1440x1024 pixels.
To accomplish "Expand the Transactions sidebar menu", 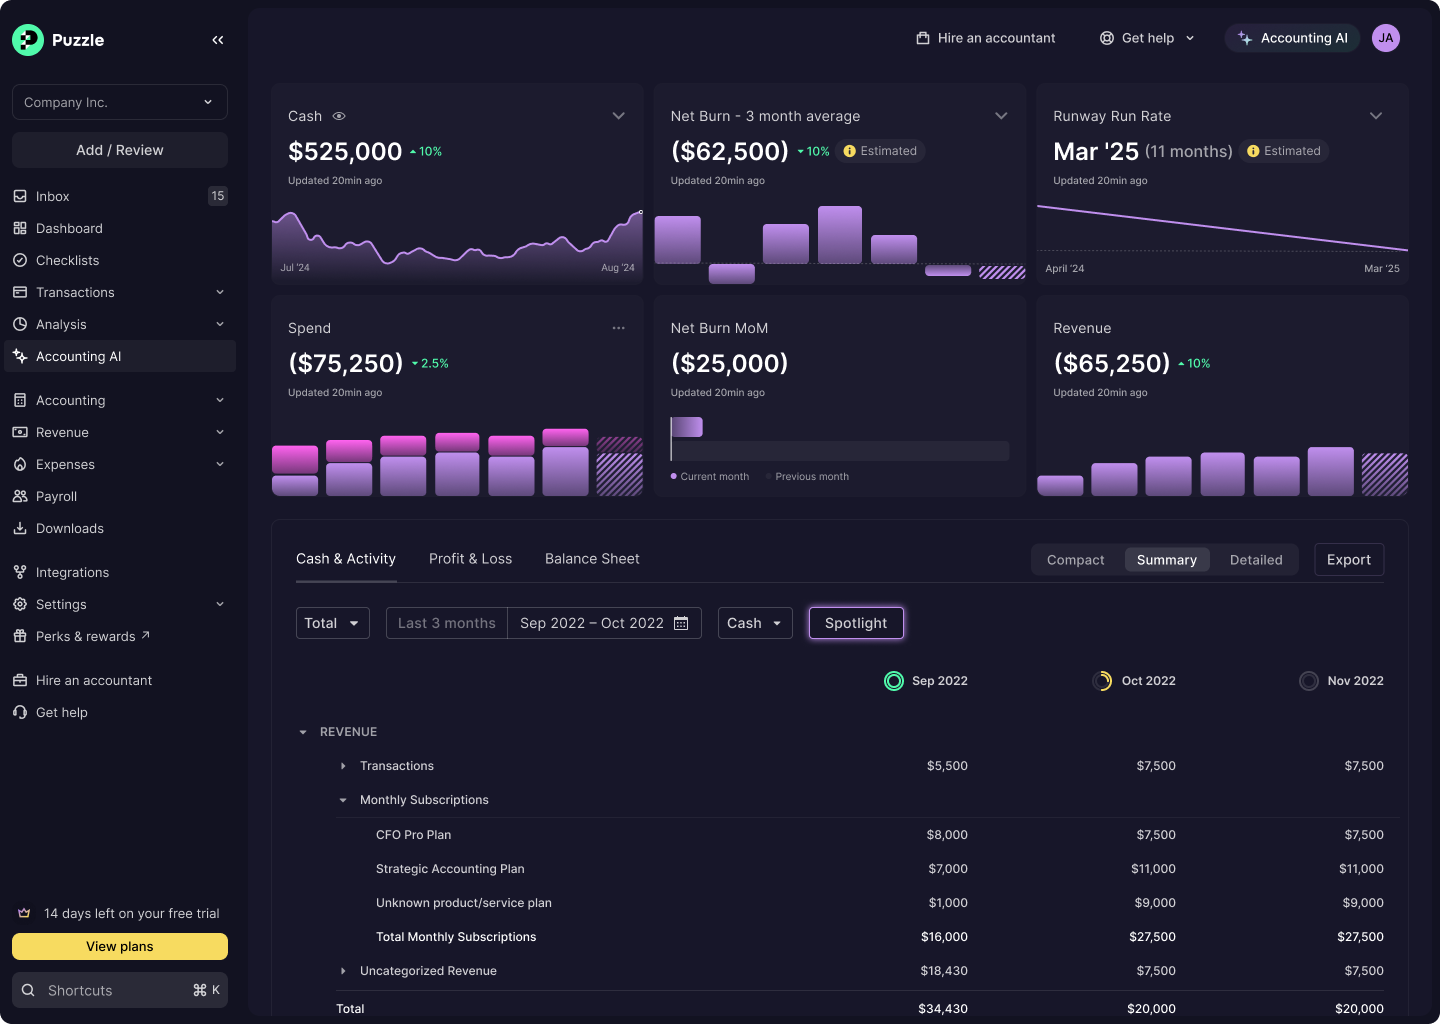I will [75, 292].
